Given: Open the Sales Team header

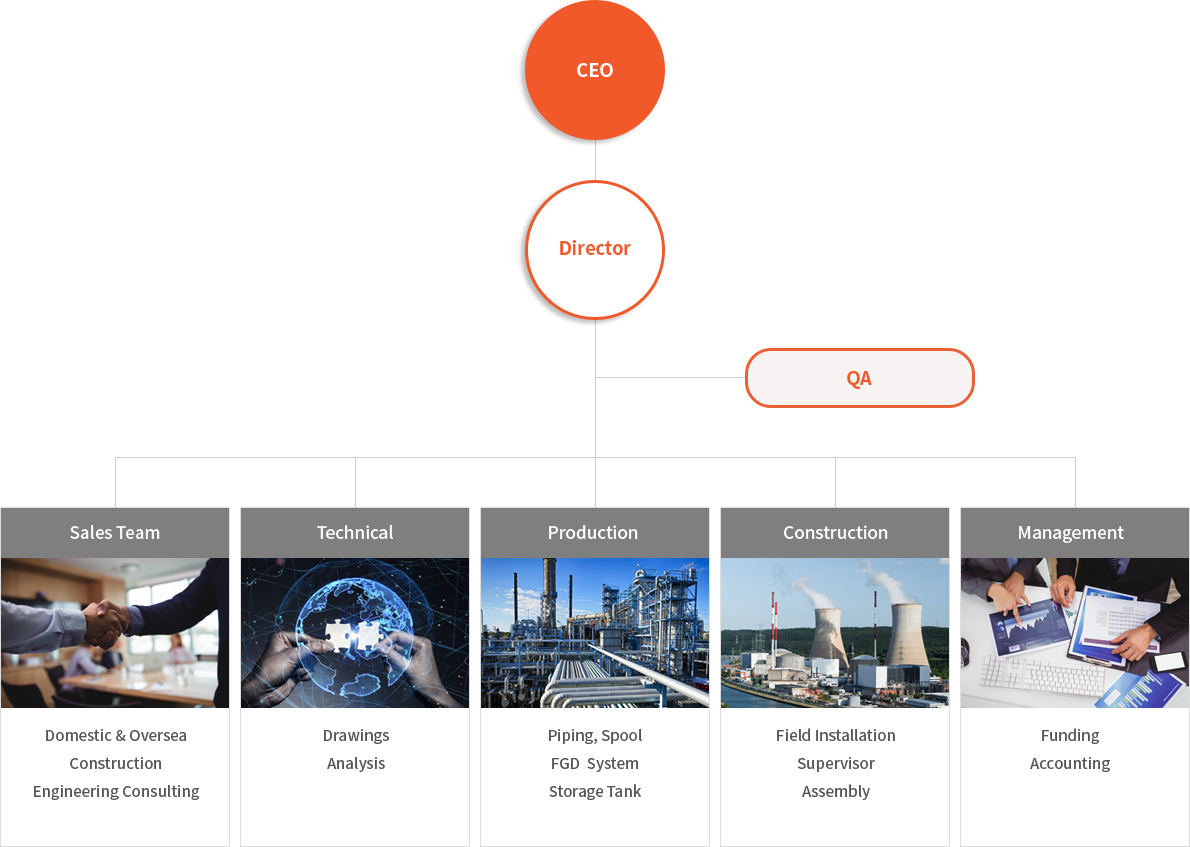Looking at the screenshot, I should [115, 533].
